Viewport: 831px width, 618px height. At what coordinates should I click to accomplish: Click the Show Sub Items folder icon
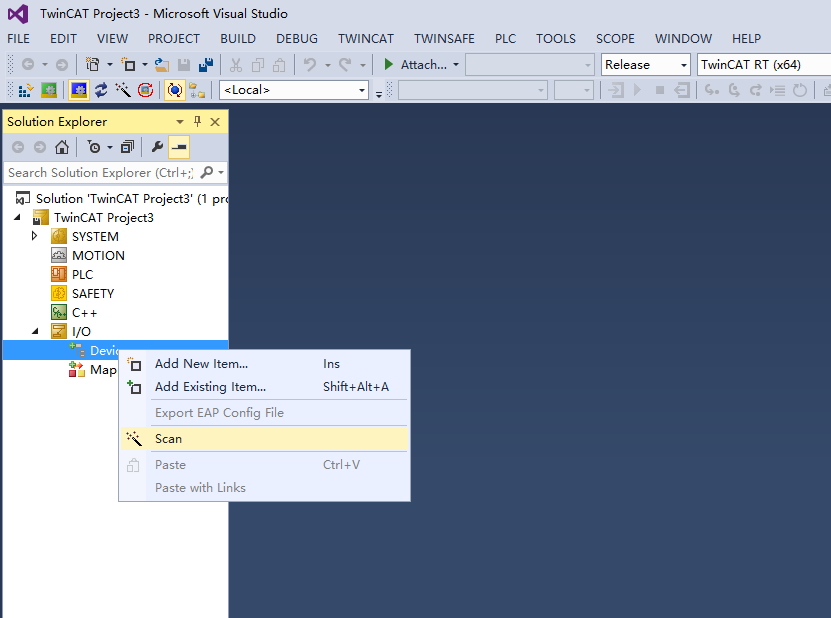point(197,90)
